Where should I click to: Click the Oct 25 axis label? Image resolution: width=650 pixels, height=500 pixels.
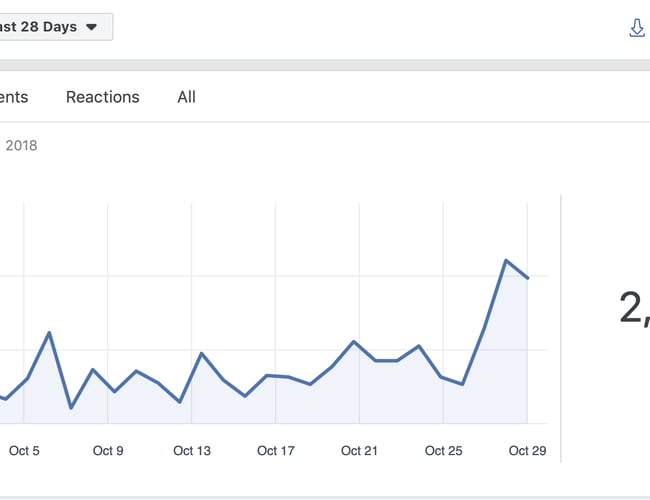(x=443, y=451)
